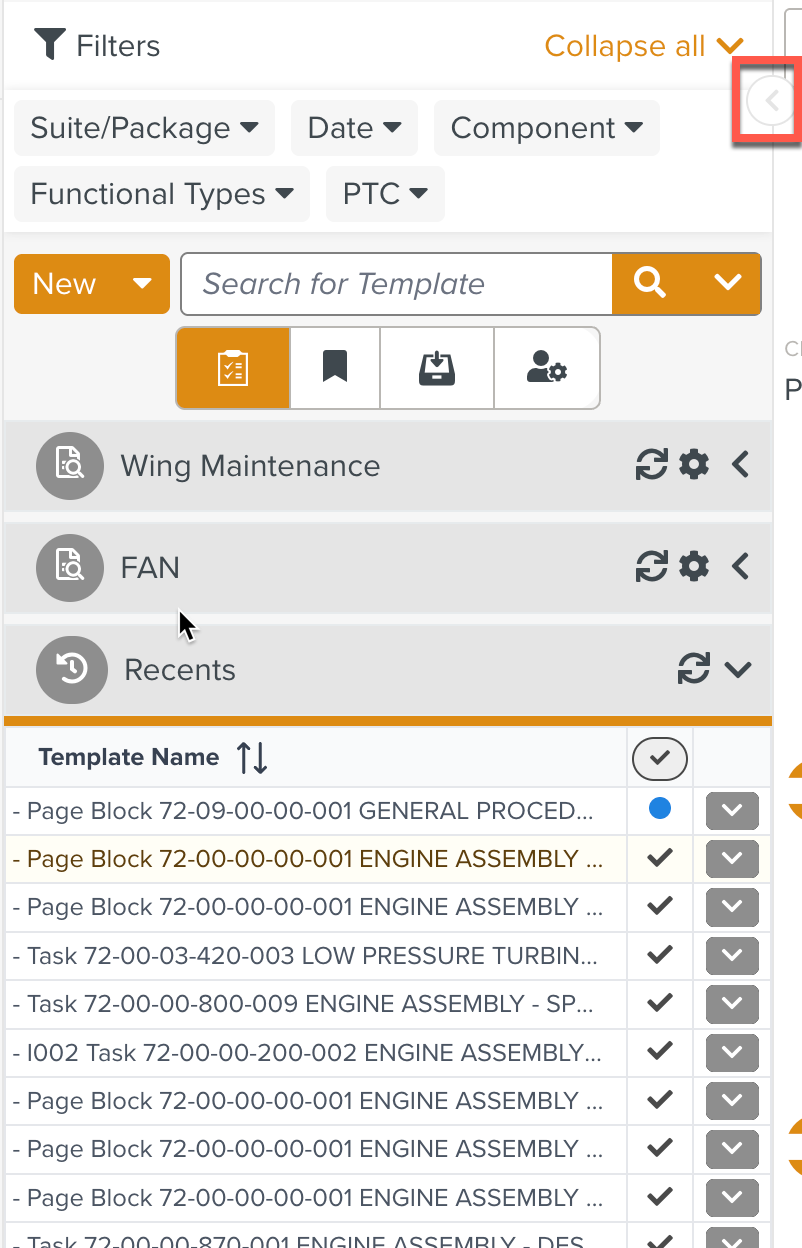Open the Date filter menu
This screenshot has height=1248, width=802.
354,128
